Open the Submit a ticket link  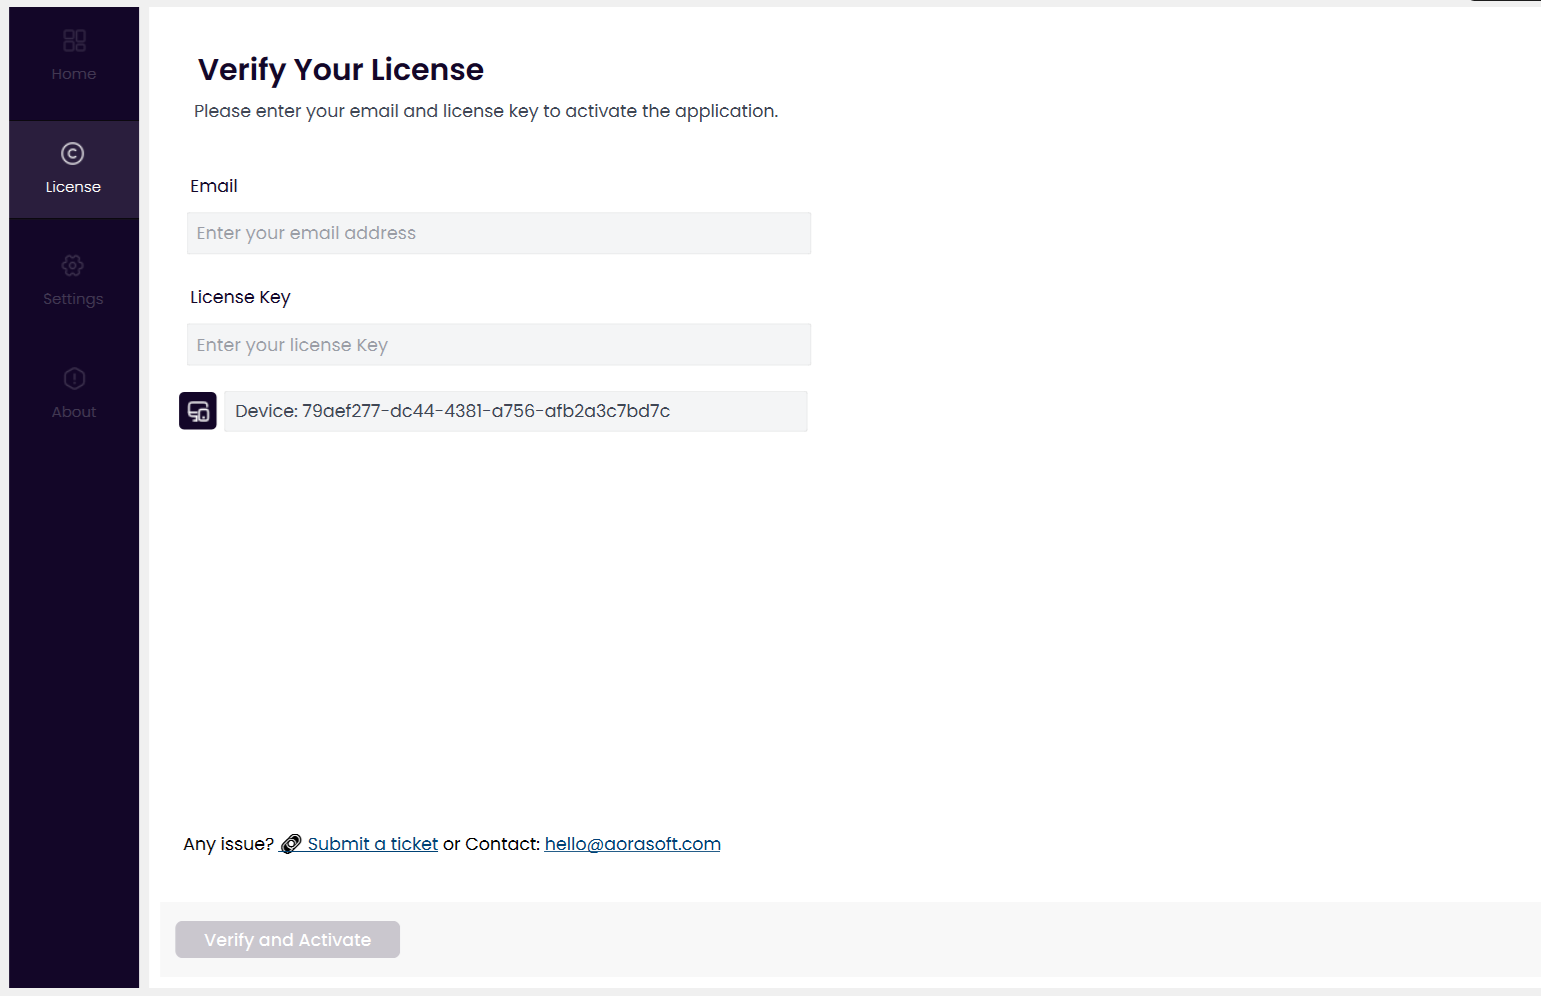pos(372,844)
